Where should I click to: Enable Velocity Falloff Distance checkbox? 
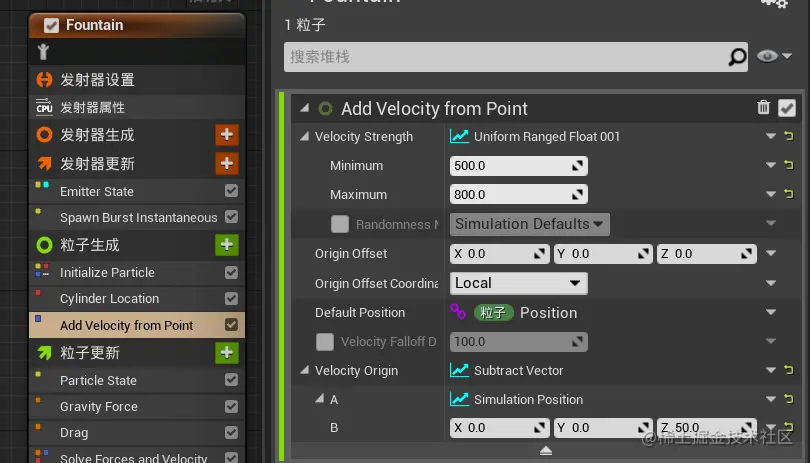(325, 342)
